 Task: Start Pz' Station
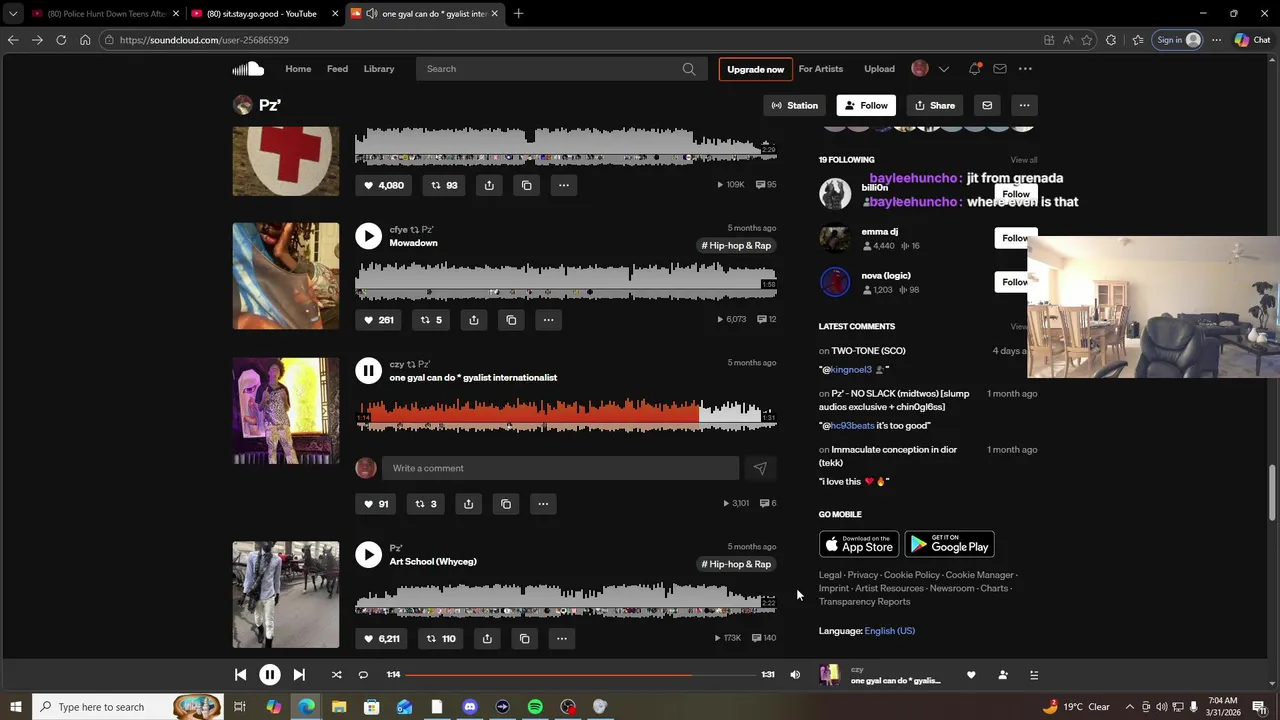click(x=795, y=105)
